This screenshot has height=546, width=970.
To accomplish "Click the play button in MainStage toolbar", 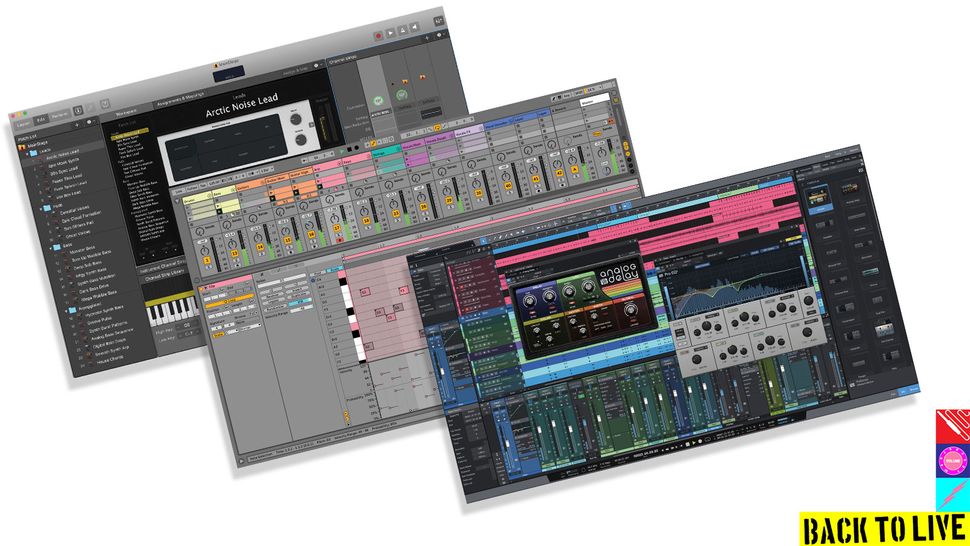I will [x=390, y=33].
